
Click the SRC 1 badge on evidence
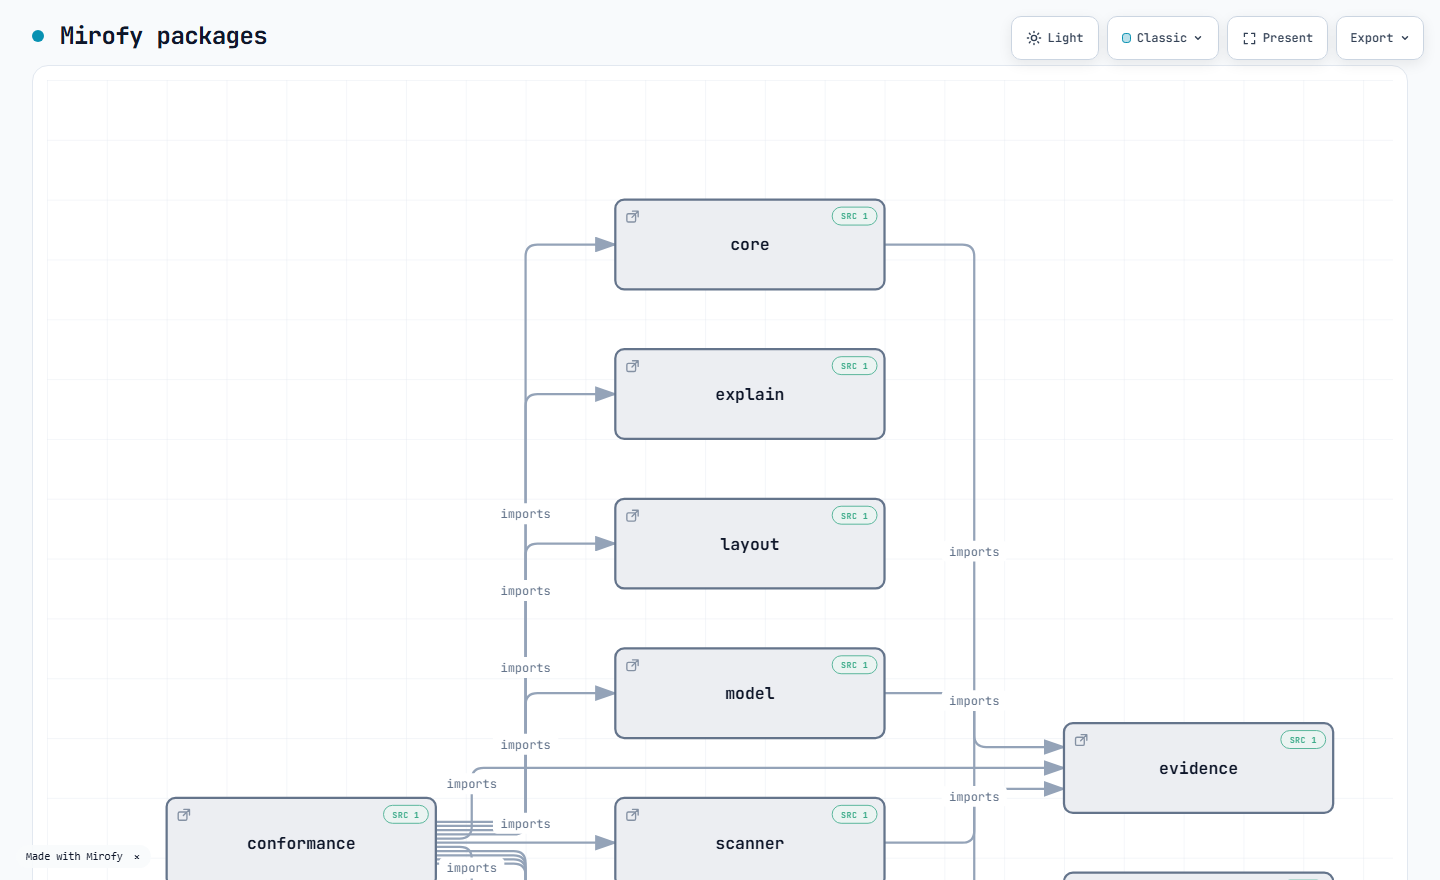click(1303, 740)
